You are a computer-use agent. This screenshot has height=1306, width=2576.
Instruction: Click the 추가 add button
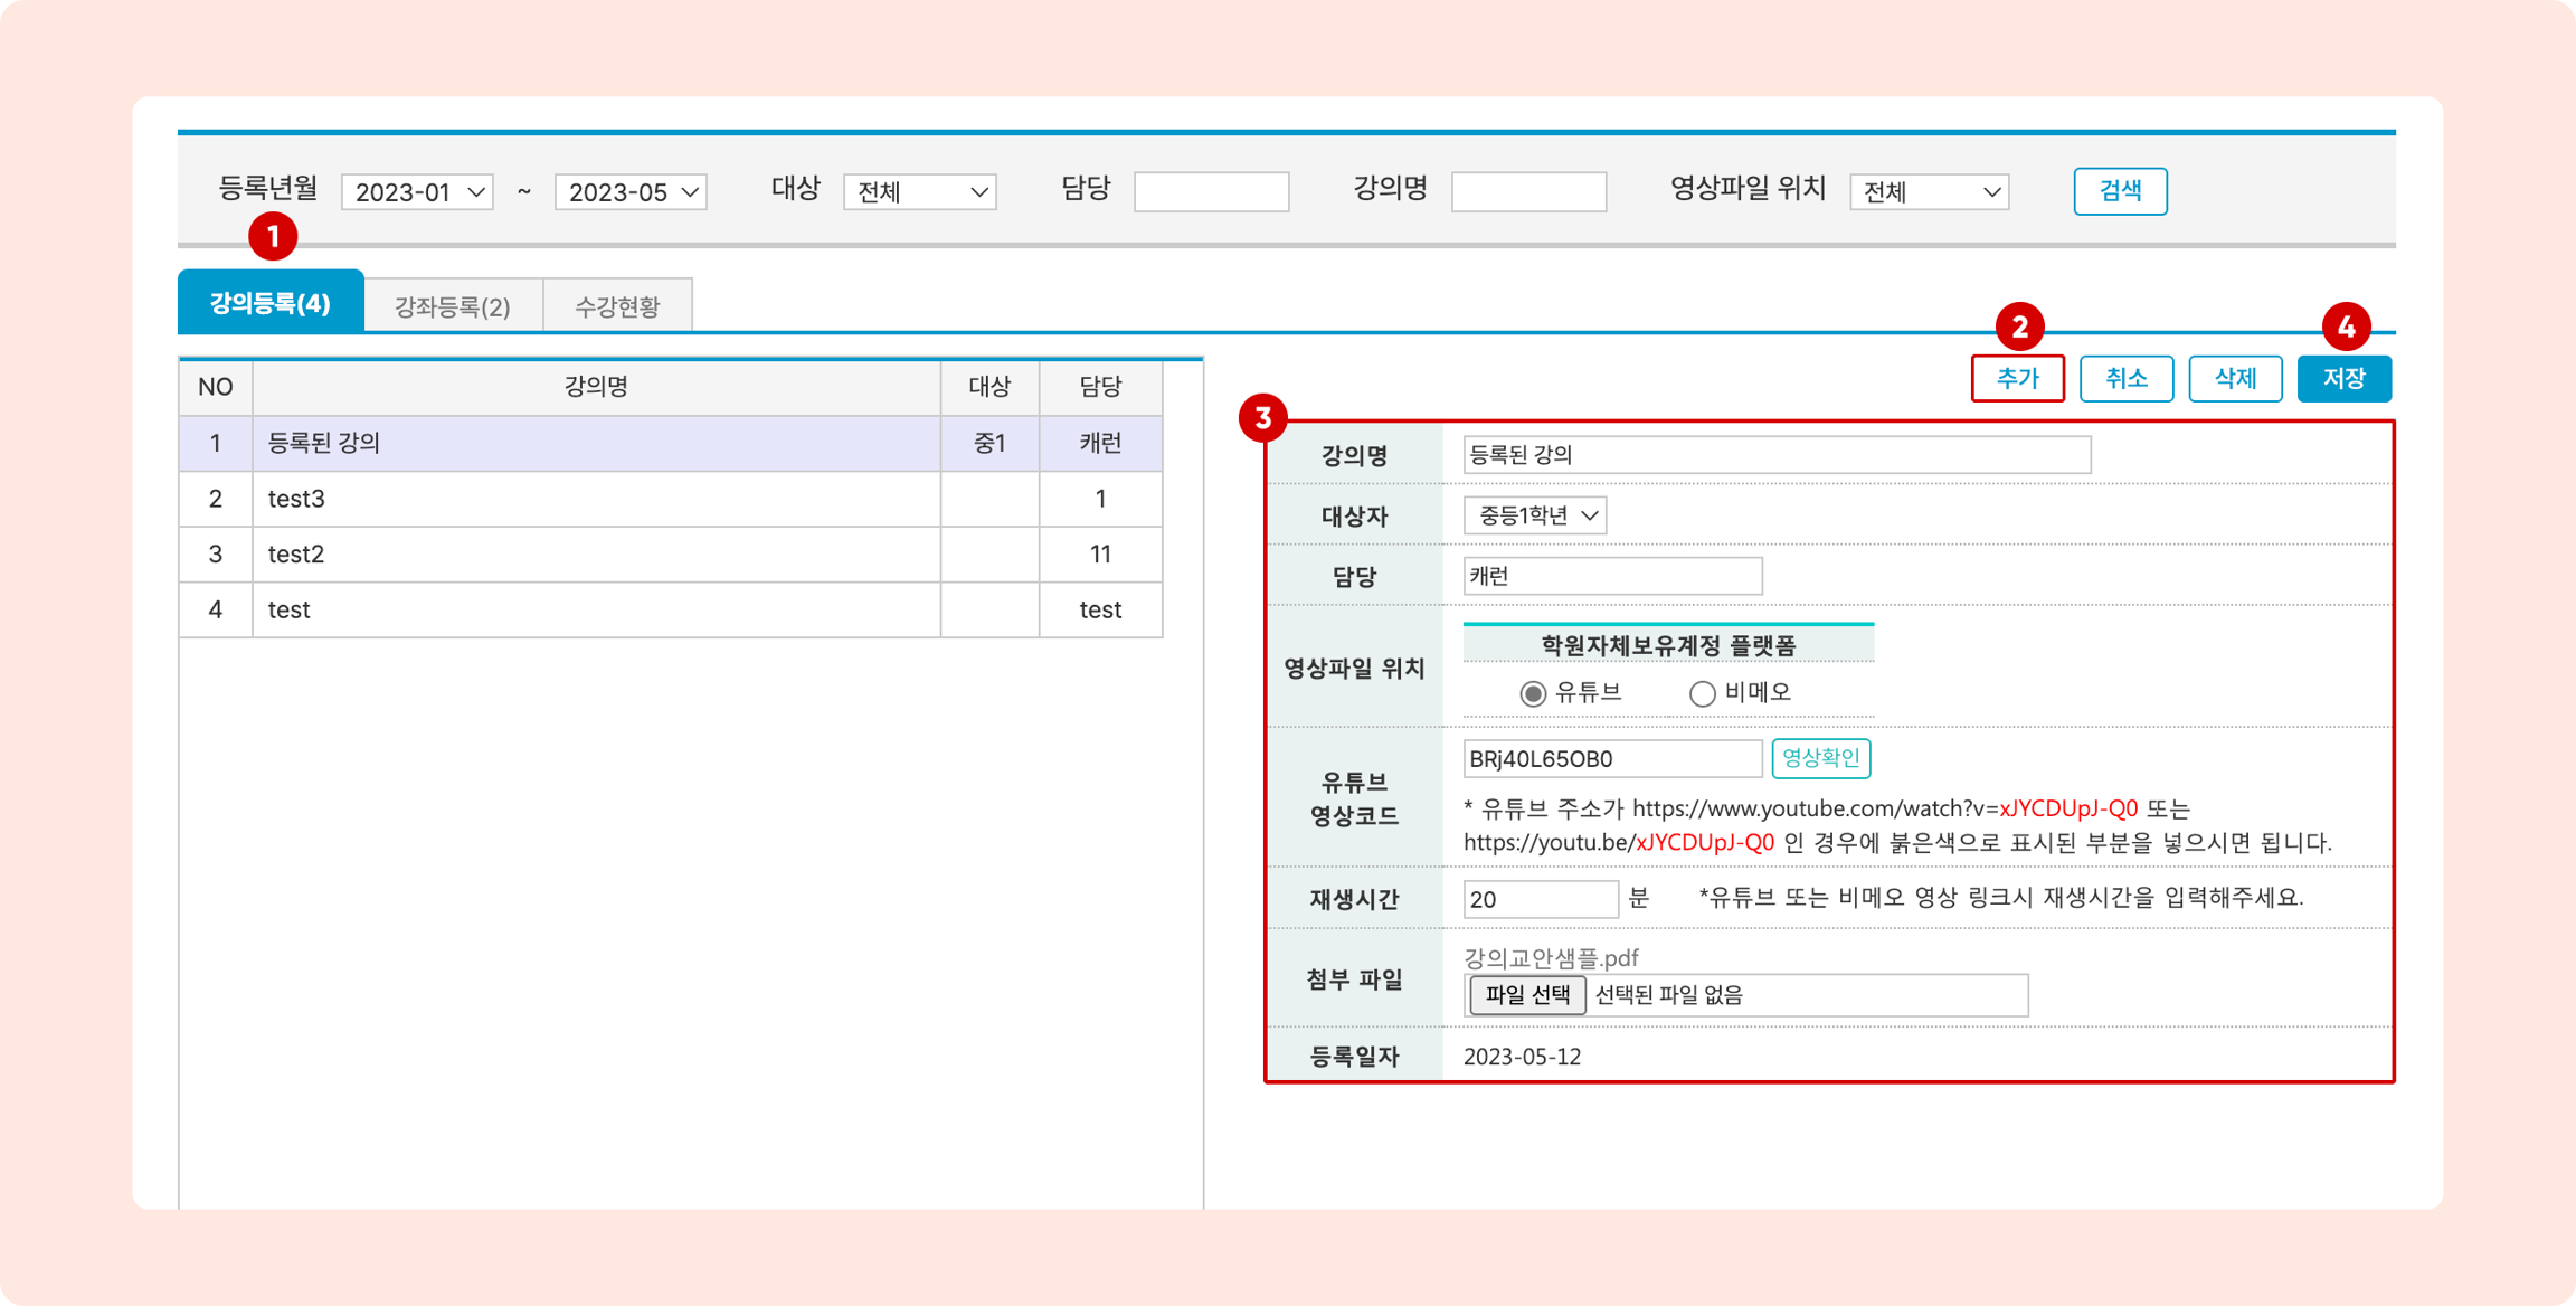(x=2017, y=378)
